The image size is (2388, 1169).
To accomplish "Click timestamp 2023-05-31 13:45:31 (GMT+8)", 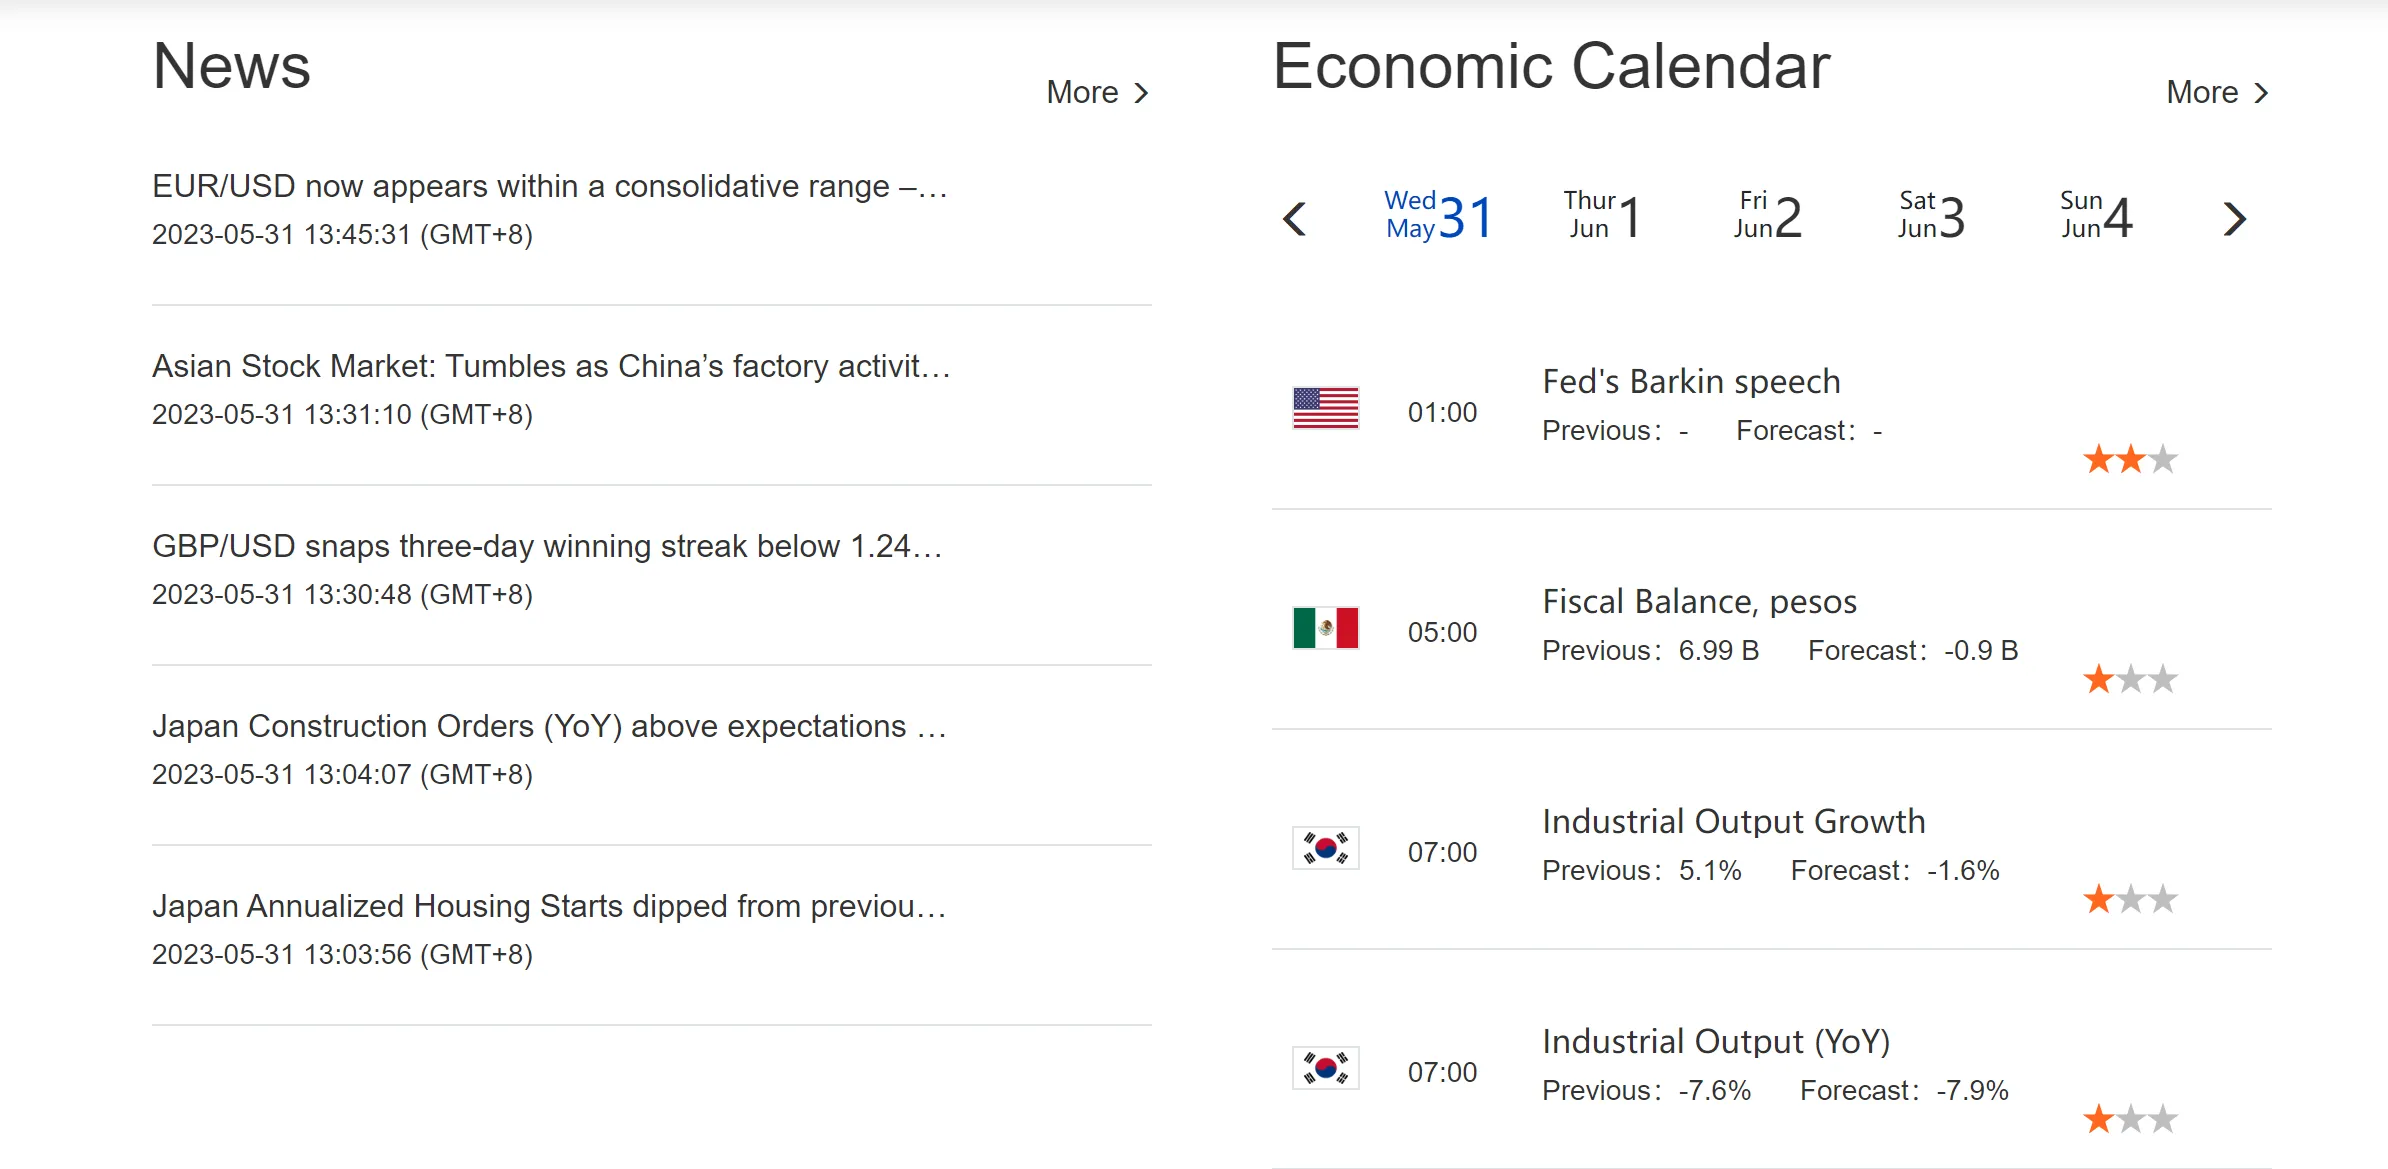I will [x=342, y=234].
